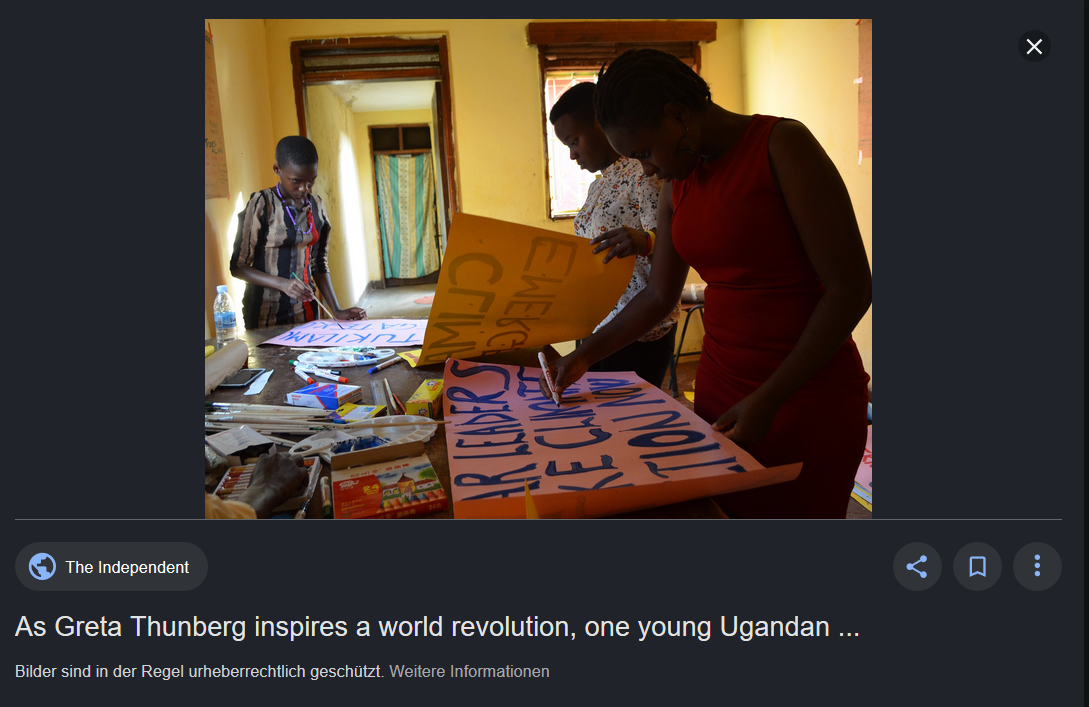Image resolution: width=1089 pixels, height=707 pixels.
Task: Open the Greta Thunberg article title
Action: pyautogui.click(x=437, y=626)
